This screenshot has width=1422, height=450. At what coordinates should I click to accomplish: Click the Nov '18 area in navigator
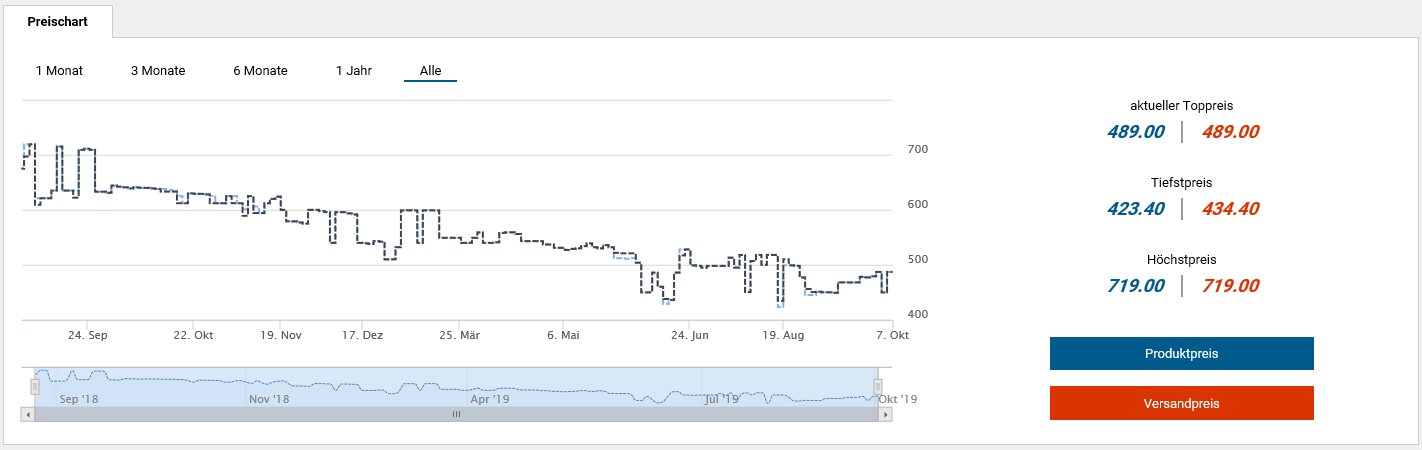coord(268,398)
